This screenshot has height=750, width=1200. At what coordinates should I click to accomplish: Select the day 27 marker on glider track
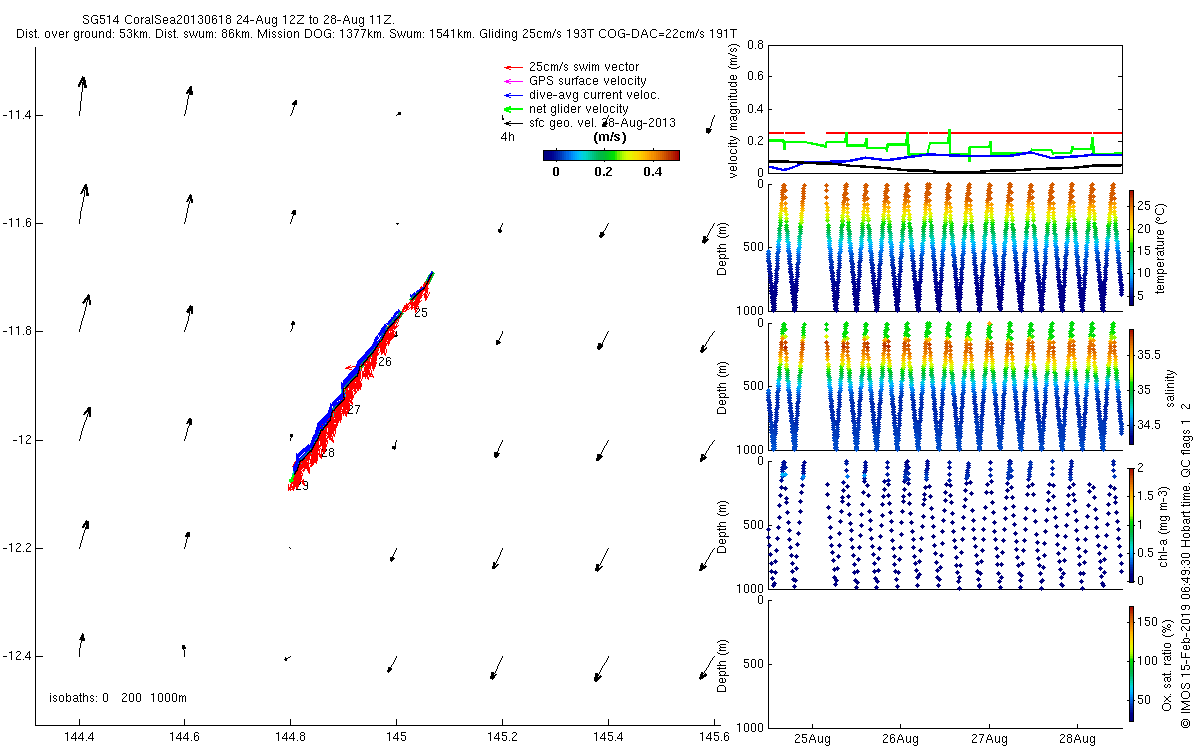353,410
